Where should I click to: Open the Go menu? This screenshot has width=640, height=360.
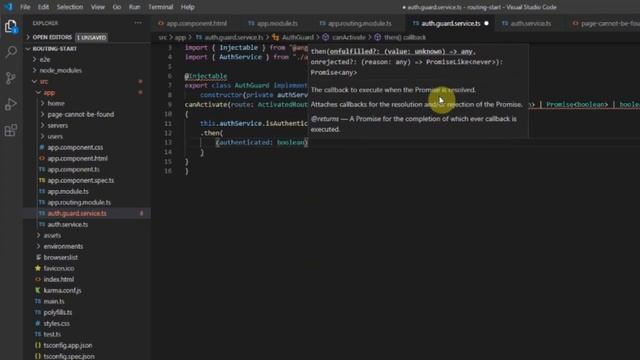click(117, 7)
